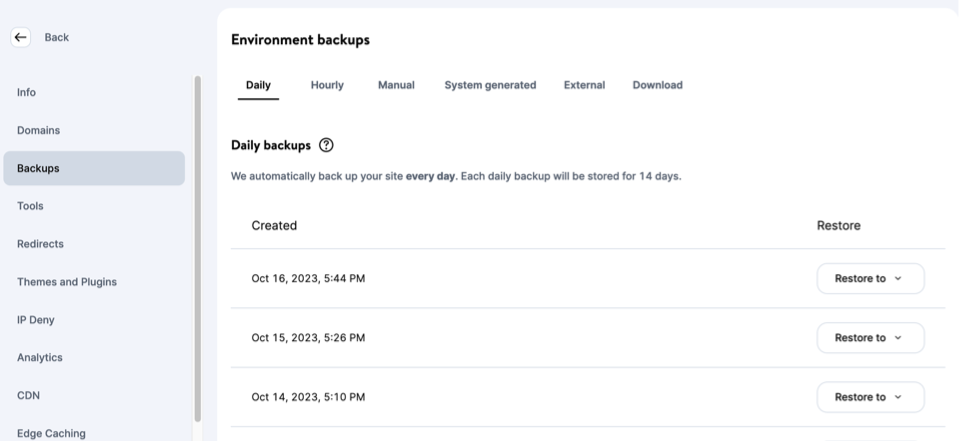This screenshot has height=441, width=960.
Task: Select Backups in the sidebar
Action: pos(94,168)
